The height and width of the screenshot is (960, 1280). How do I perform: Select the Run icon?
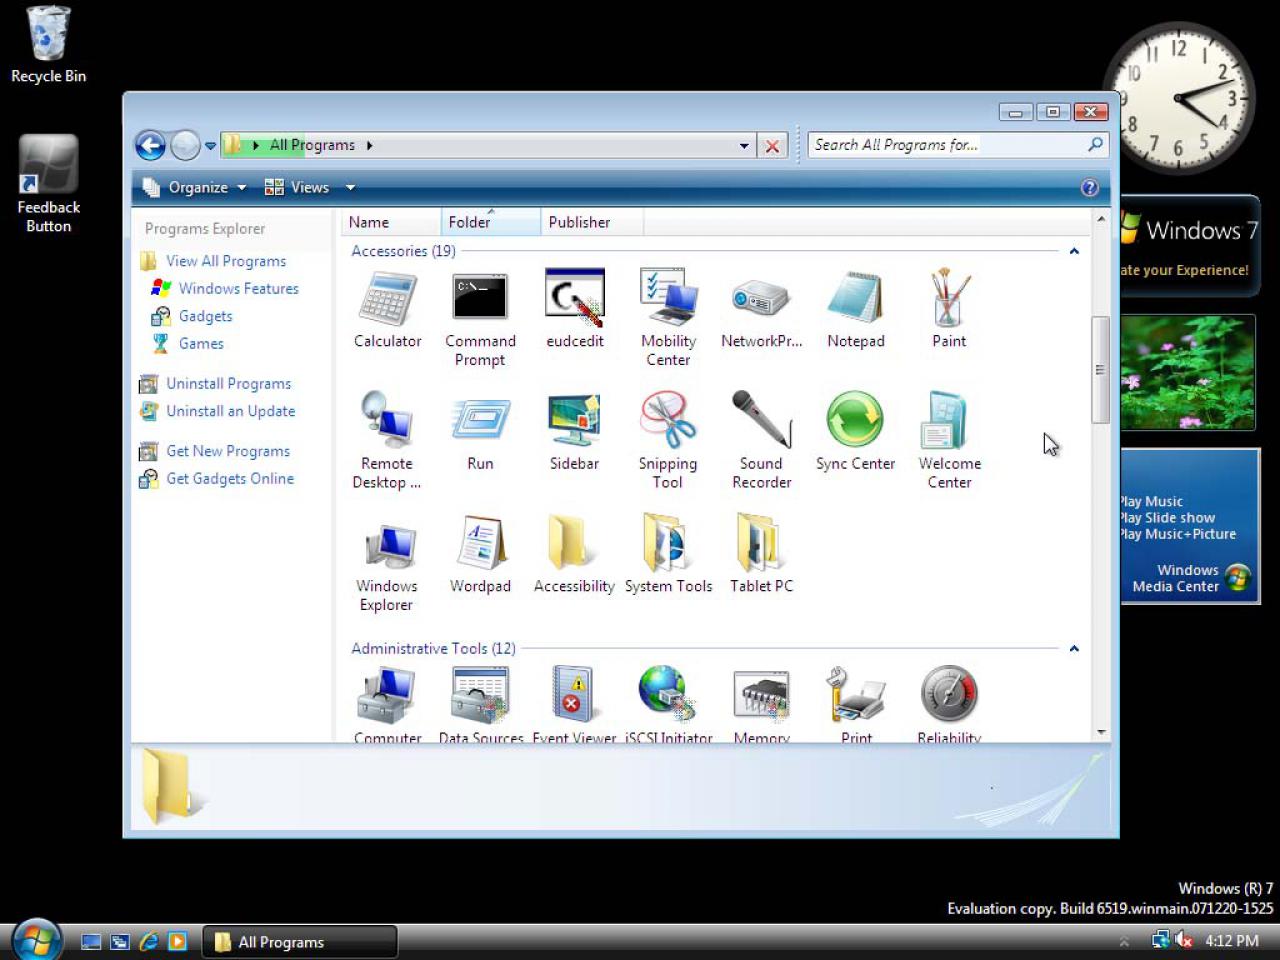click(480, 420)
